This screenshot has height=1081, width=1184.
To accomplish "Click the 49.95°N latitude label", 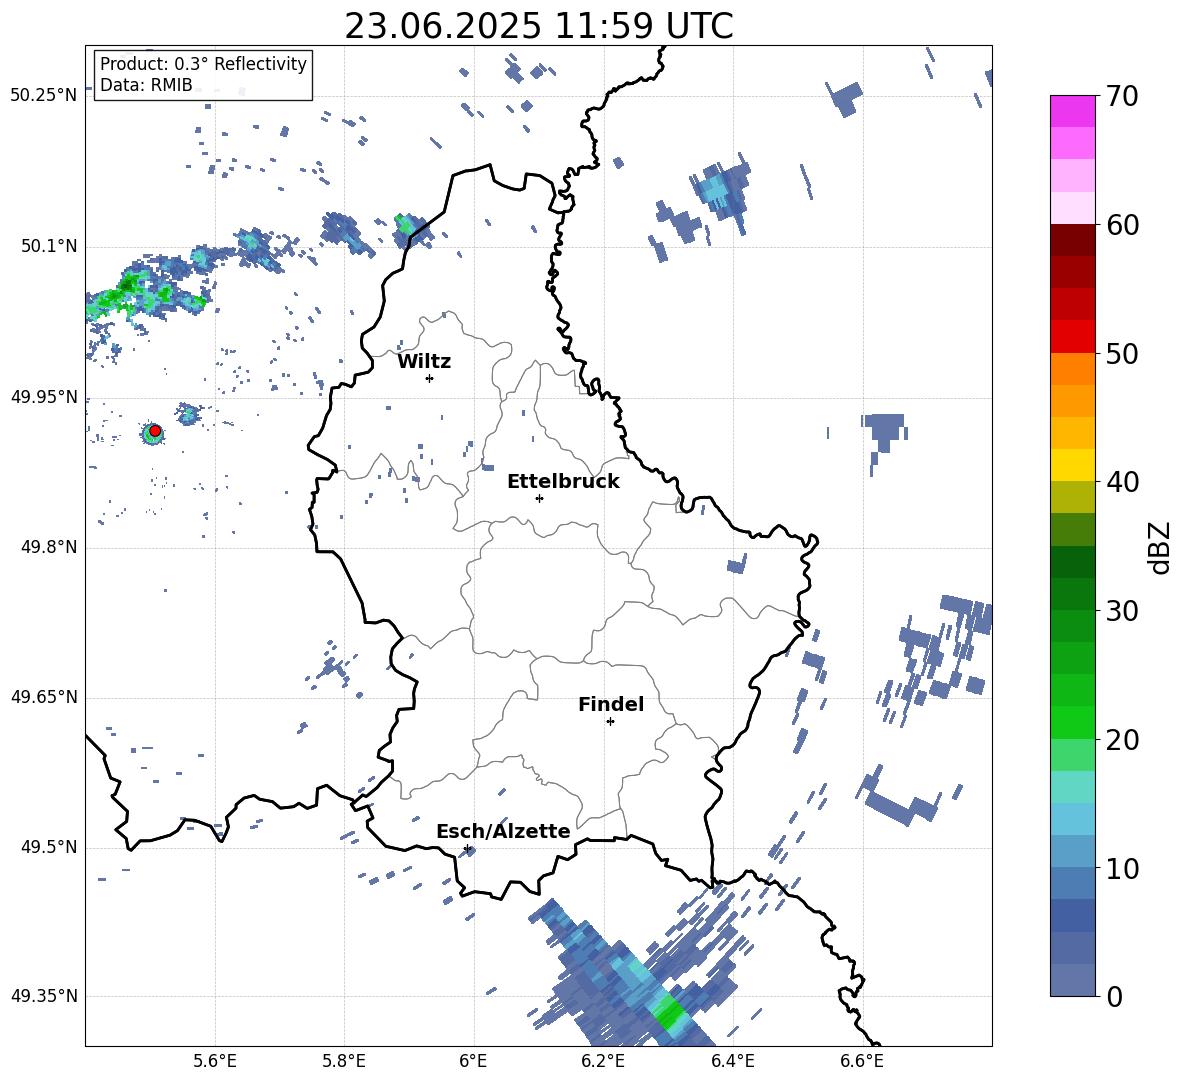I will pos(44,396).
